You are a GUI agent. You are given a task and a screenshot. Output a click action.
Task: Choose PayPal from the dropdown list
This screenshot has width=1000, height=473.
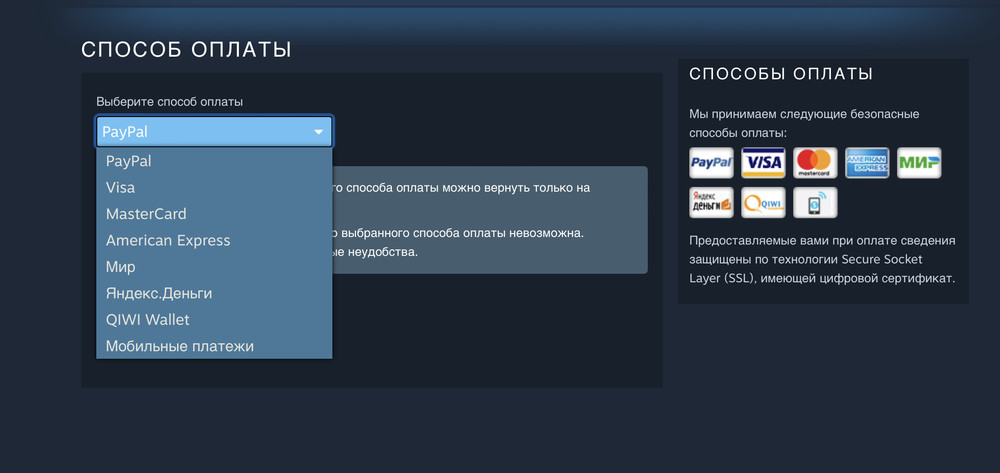tap(214, 161)
